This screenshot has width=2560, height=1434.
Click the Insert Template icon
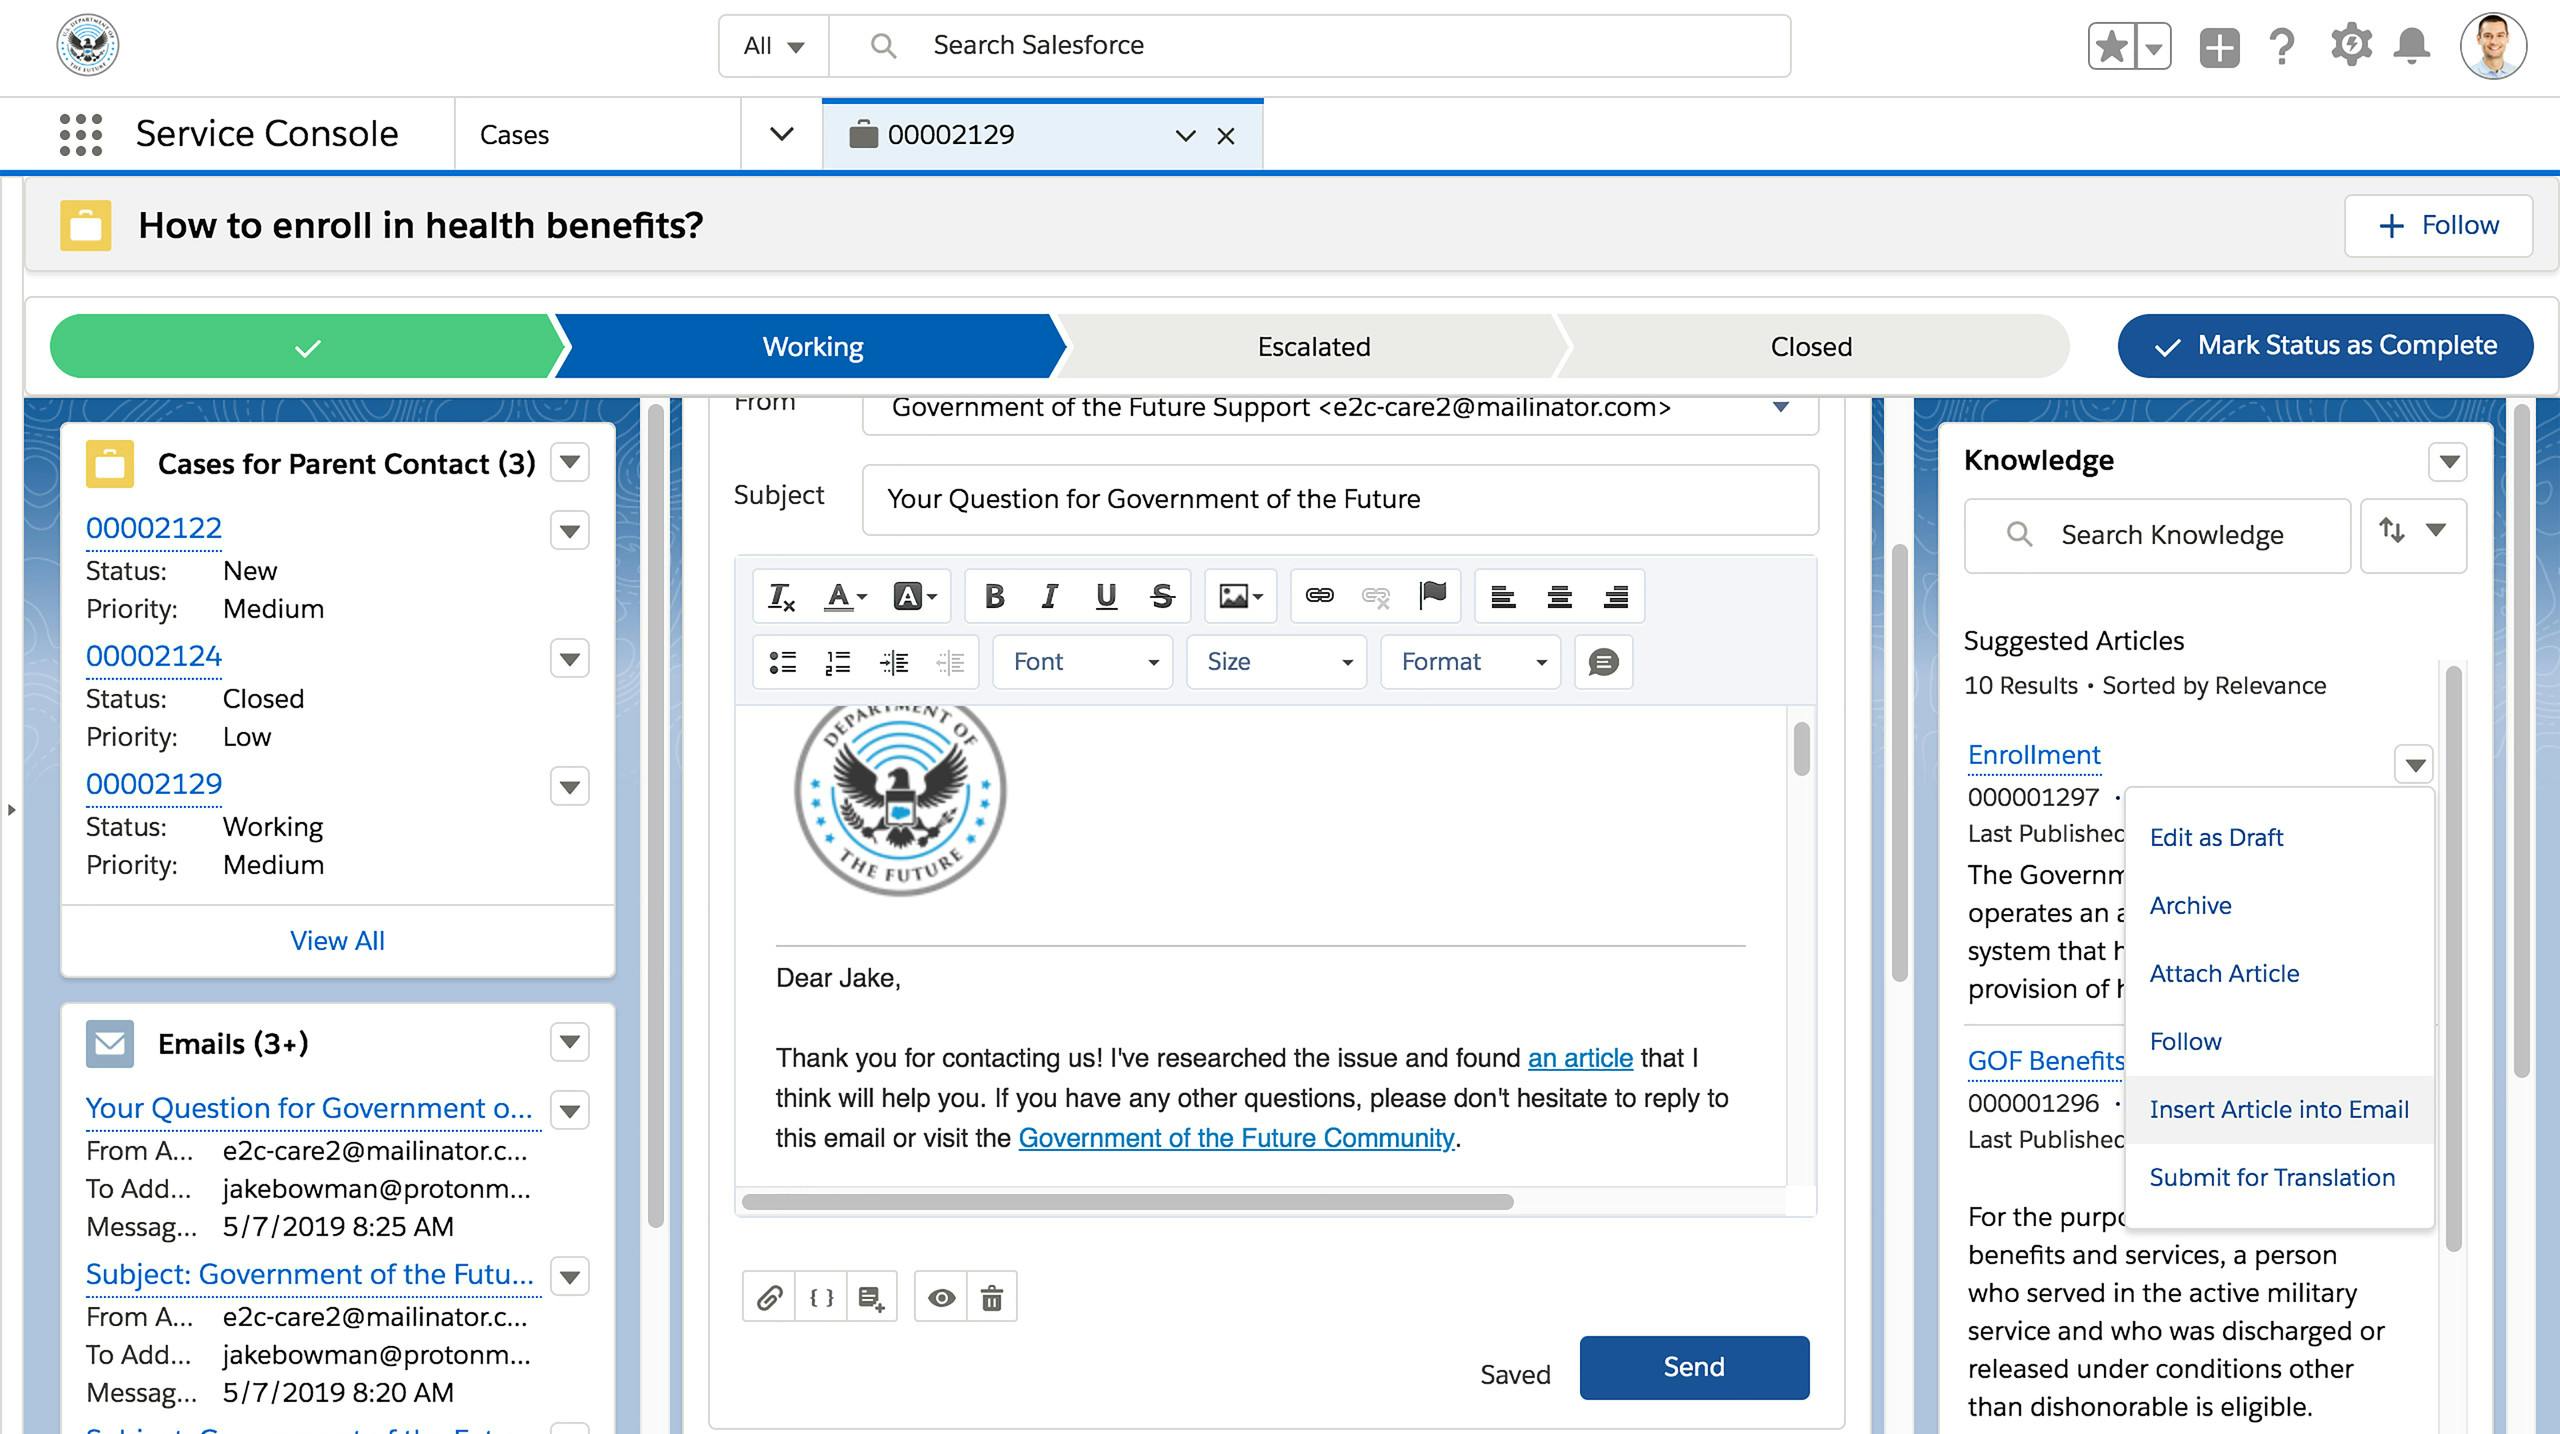point(871,1297)
